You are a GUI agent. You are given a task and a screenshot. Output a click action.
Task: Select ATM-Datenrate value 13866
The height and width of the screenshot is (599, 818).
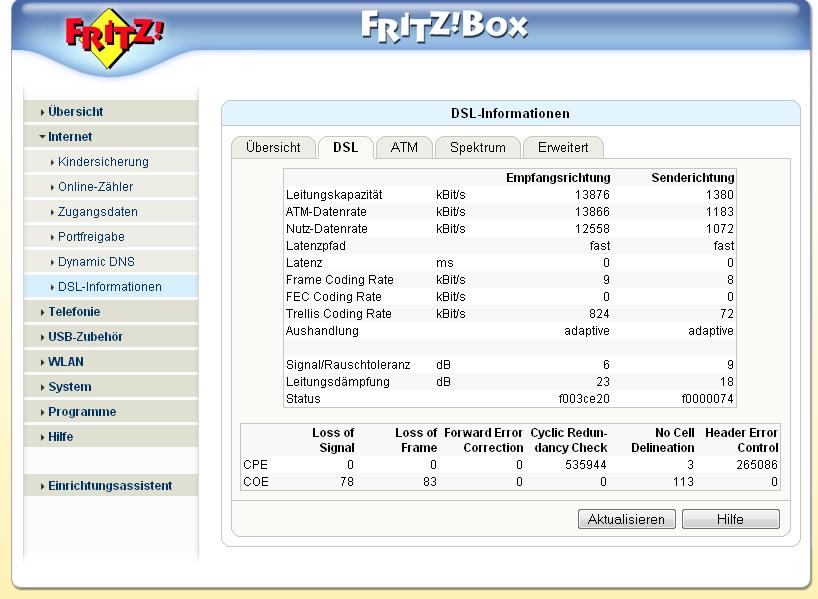[x=592, y=212]
